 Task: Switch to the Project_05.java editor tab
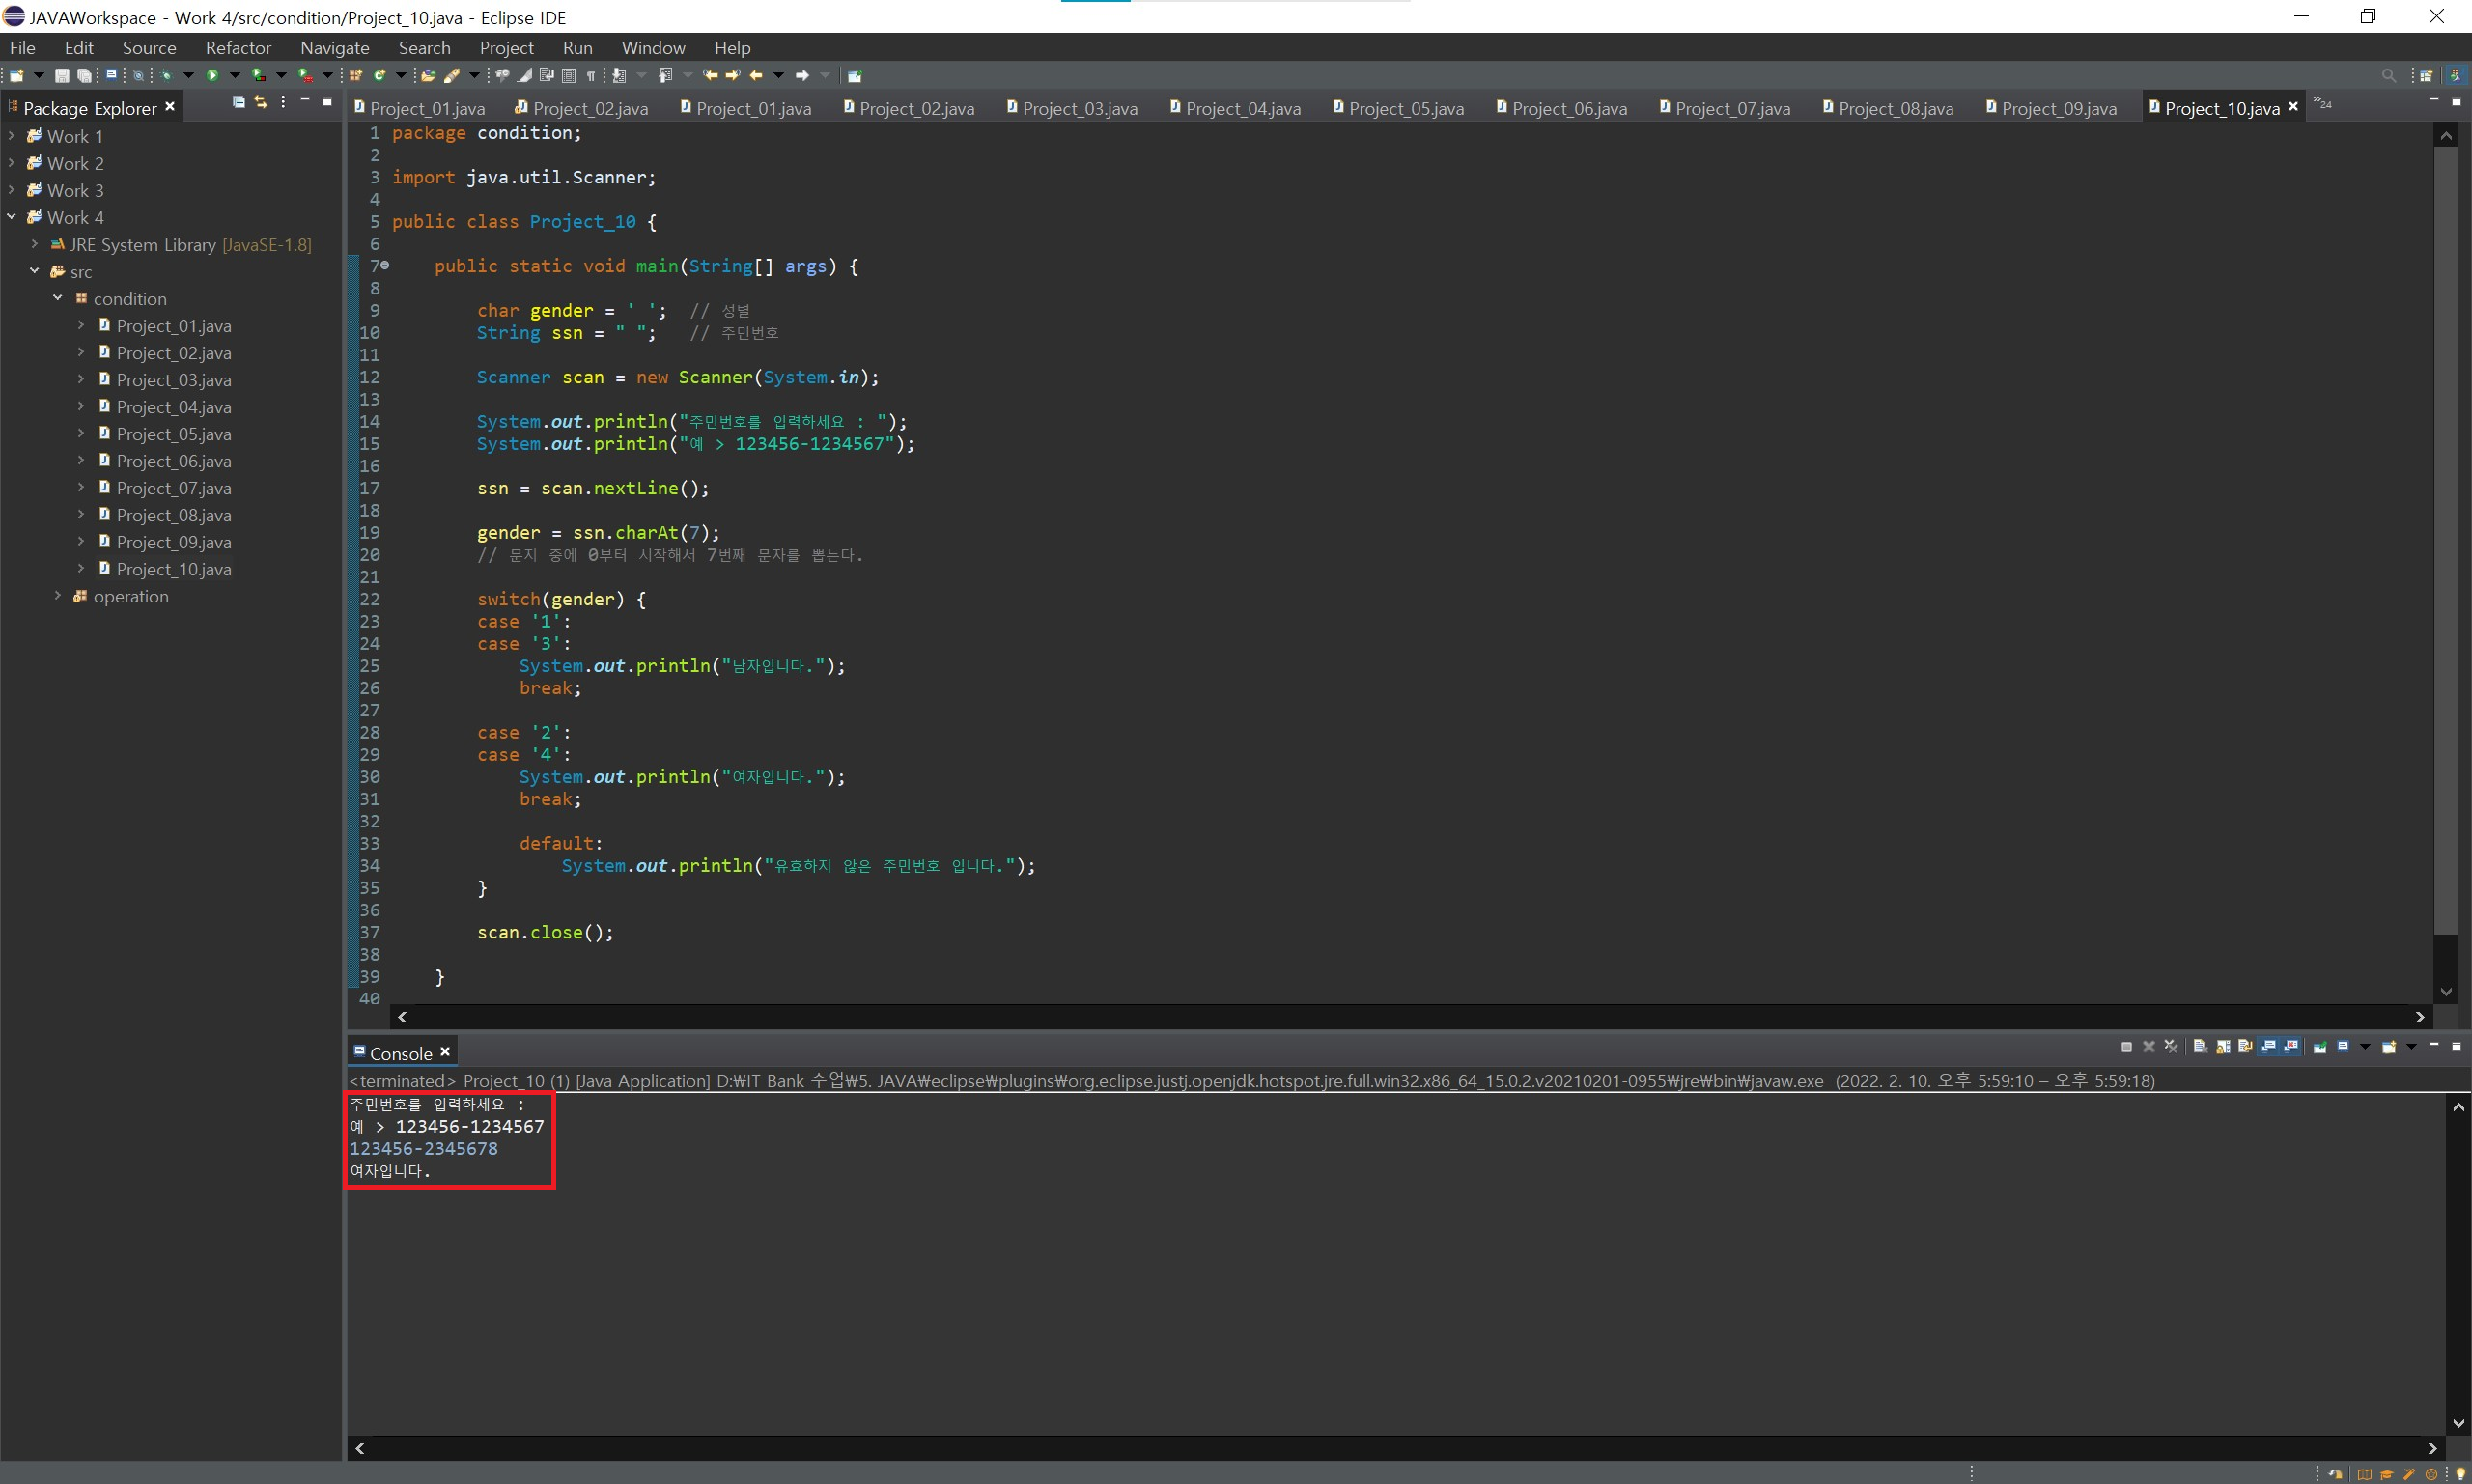click(x=1405, y=108)
